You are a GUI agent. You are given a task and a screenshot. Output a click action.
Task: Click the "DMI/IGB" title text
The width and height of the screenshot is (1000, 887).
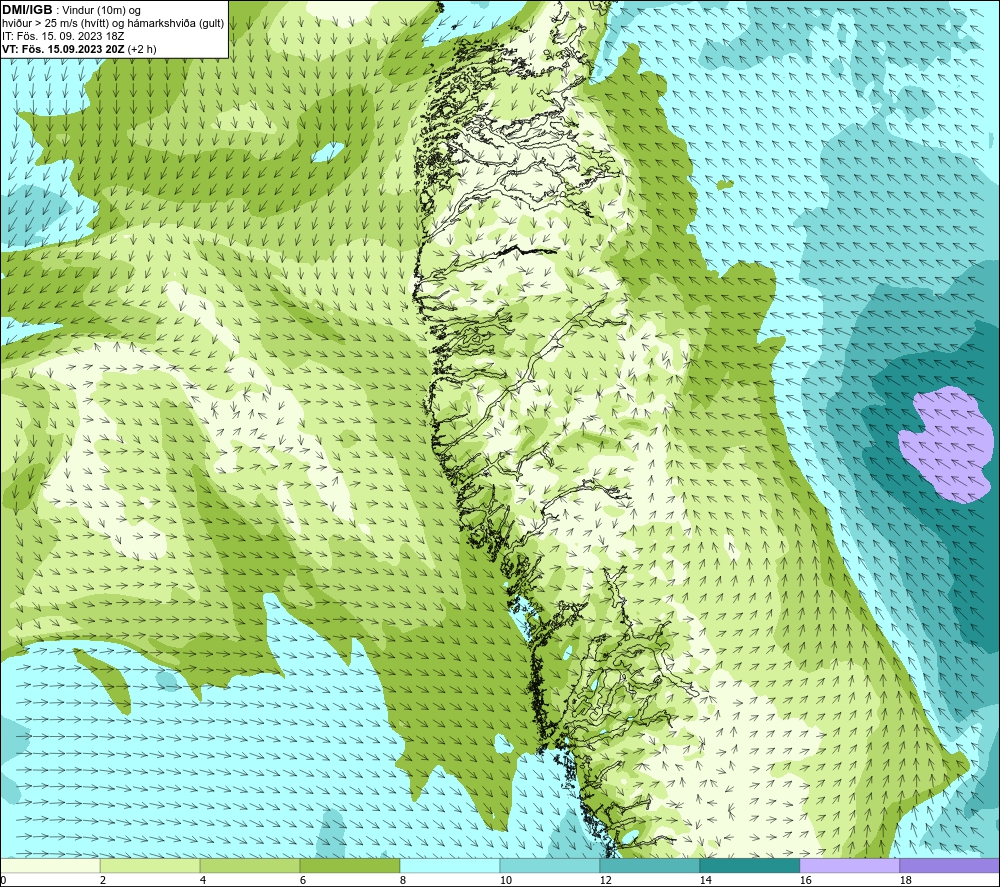[27, 10]
